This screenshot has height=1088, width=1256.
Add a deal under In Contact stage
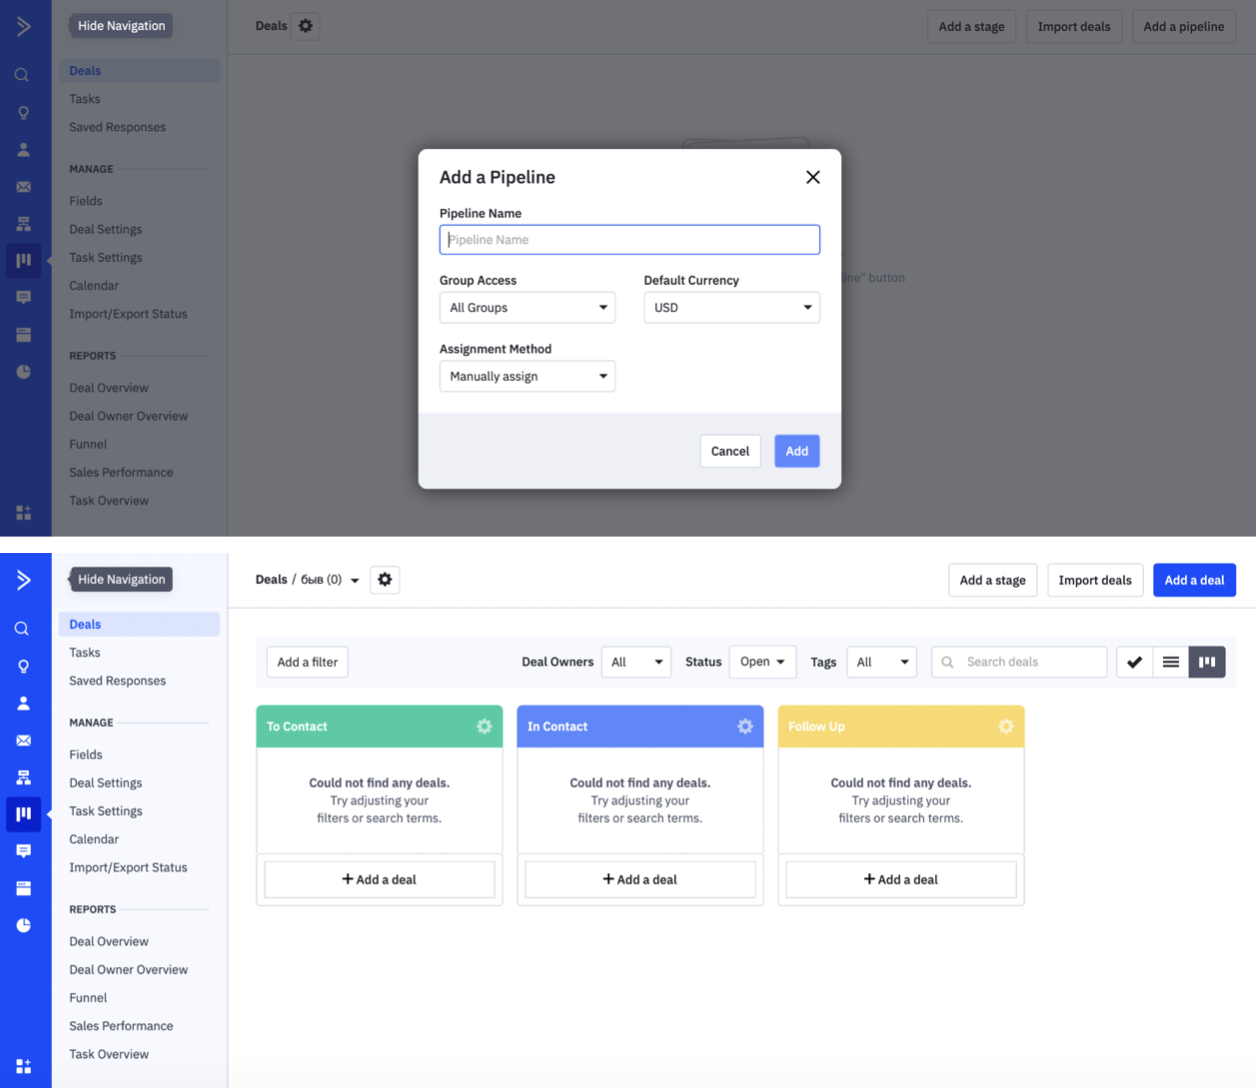(640, 880)
